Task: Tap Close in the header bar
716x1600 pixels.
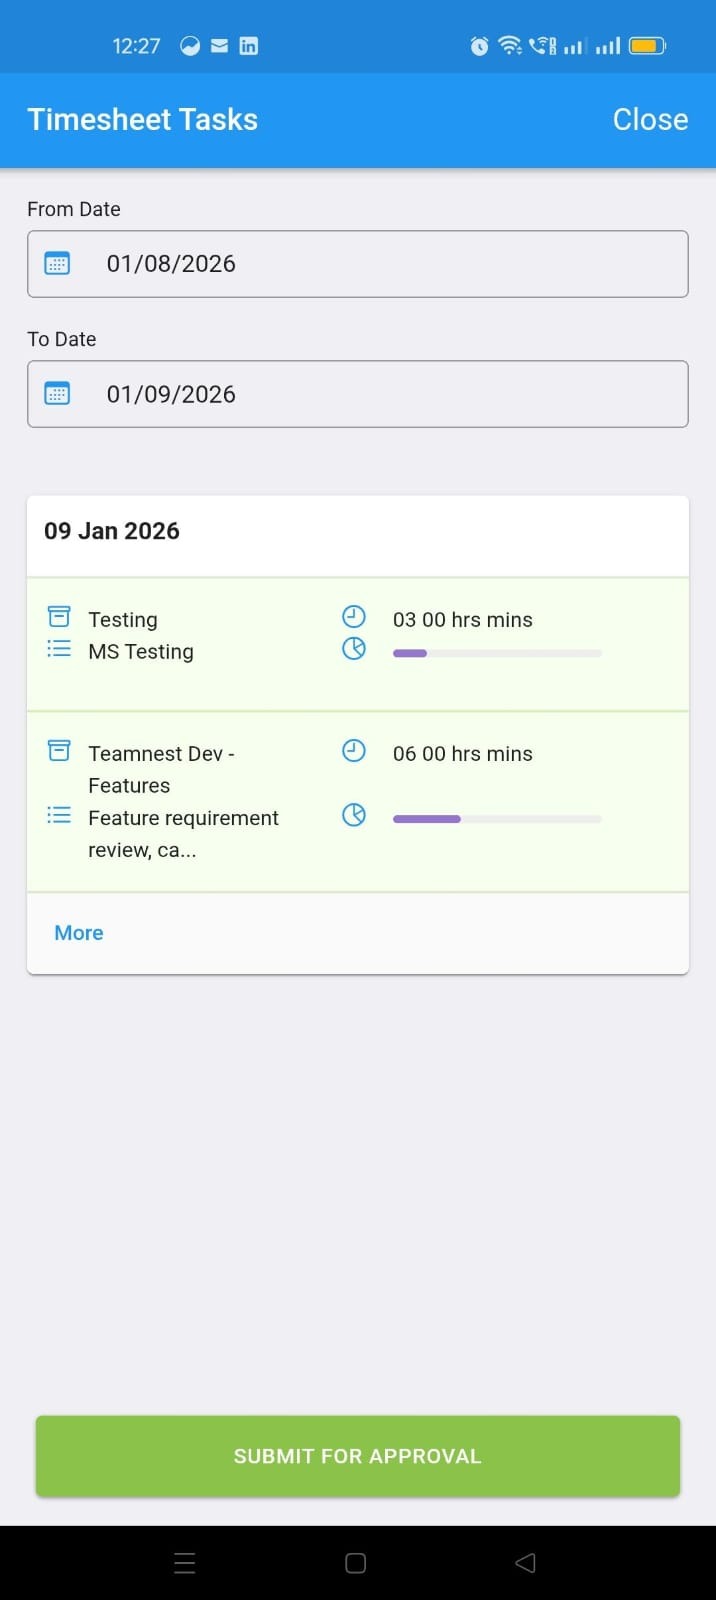Action: [650, 120]
